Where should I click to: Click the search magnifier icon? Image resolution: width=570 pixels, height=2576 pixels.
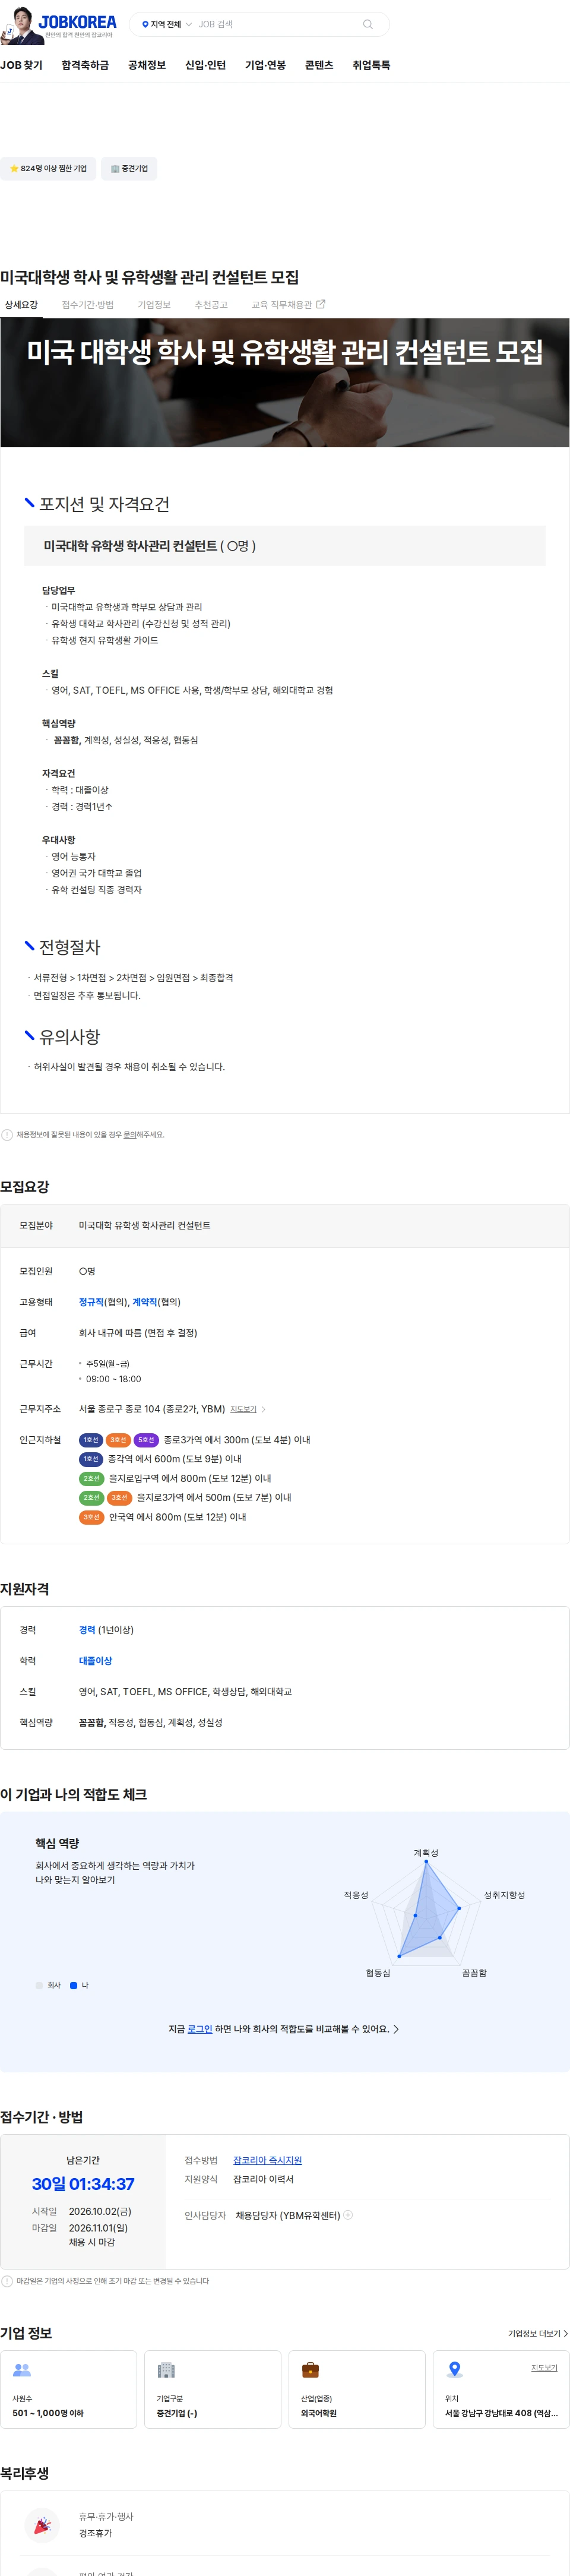[367, 24]
